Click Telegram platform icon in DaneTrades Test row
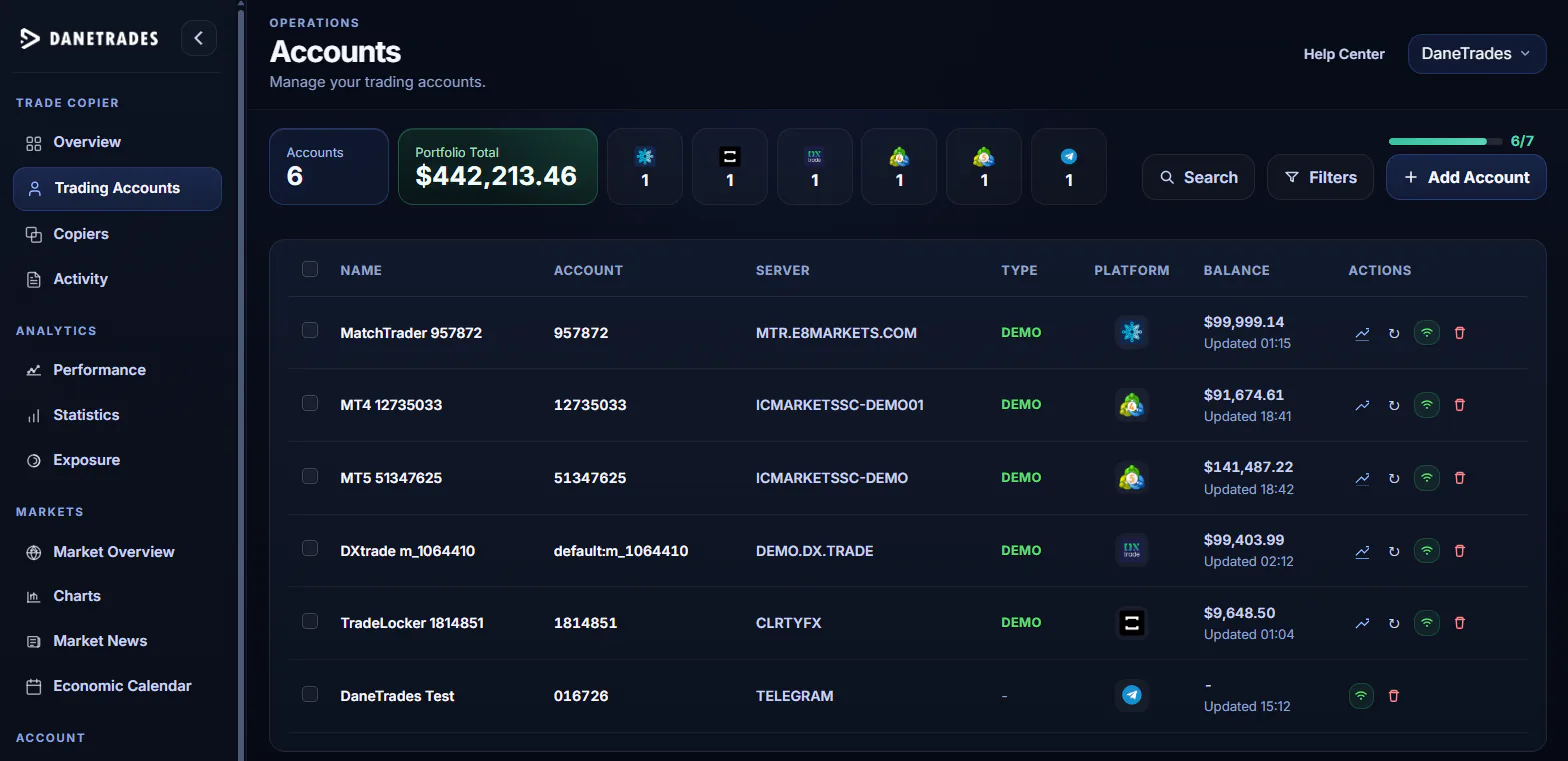The image size is (1568, 761). [x=1132, y=695]
